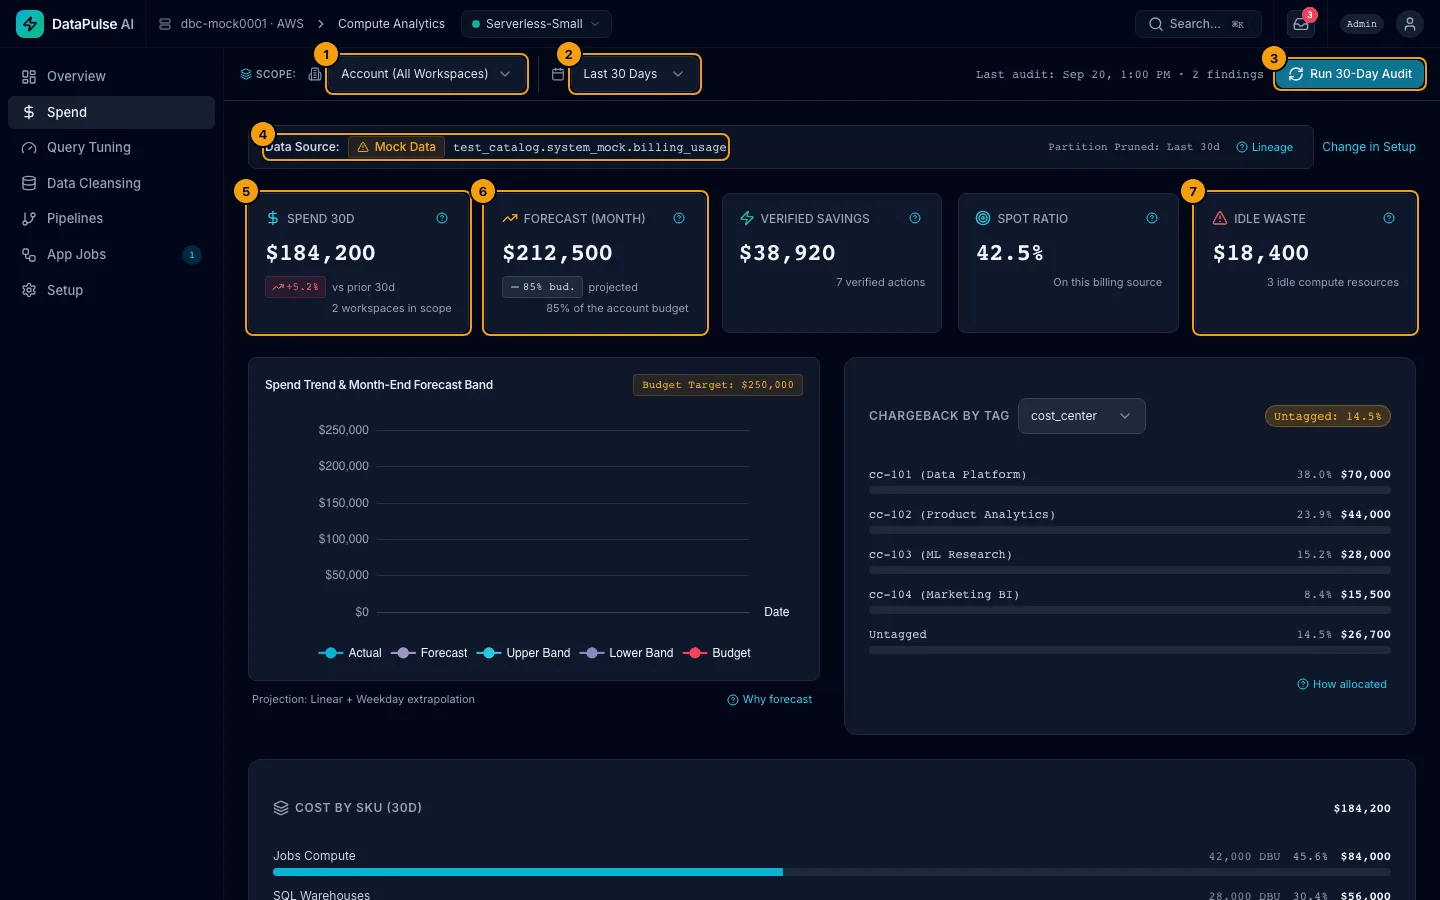Open the cost_center tag dropdown
Image resolution: width=1440 pixels, height=900 pixels.
pyautogui.click(x=1081, y=416)
